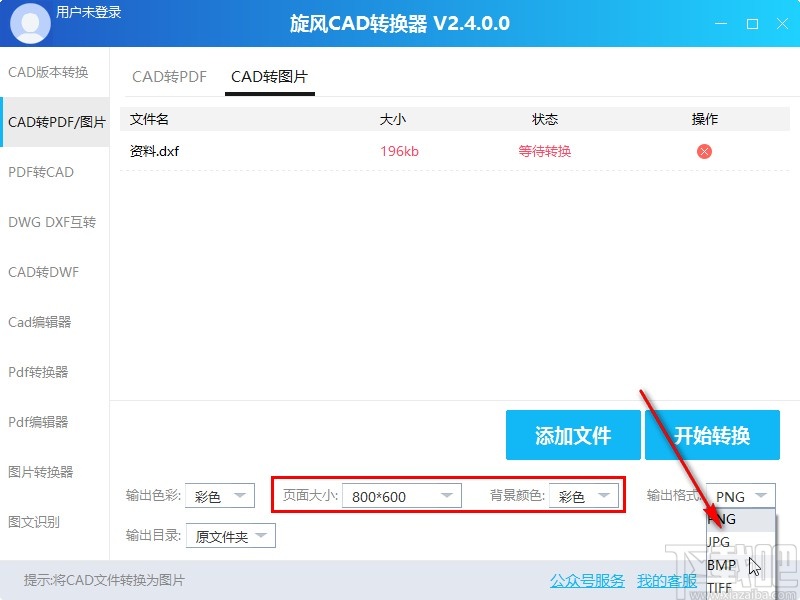Switch to the CAD转PDF tab
800x600 pixels.
click(168, 76)
